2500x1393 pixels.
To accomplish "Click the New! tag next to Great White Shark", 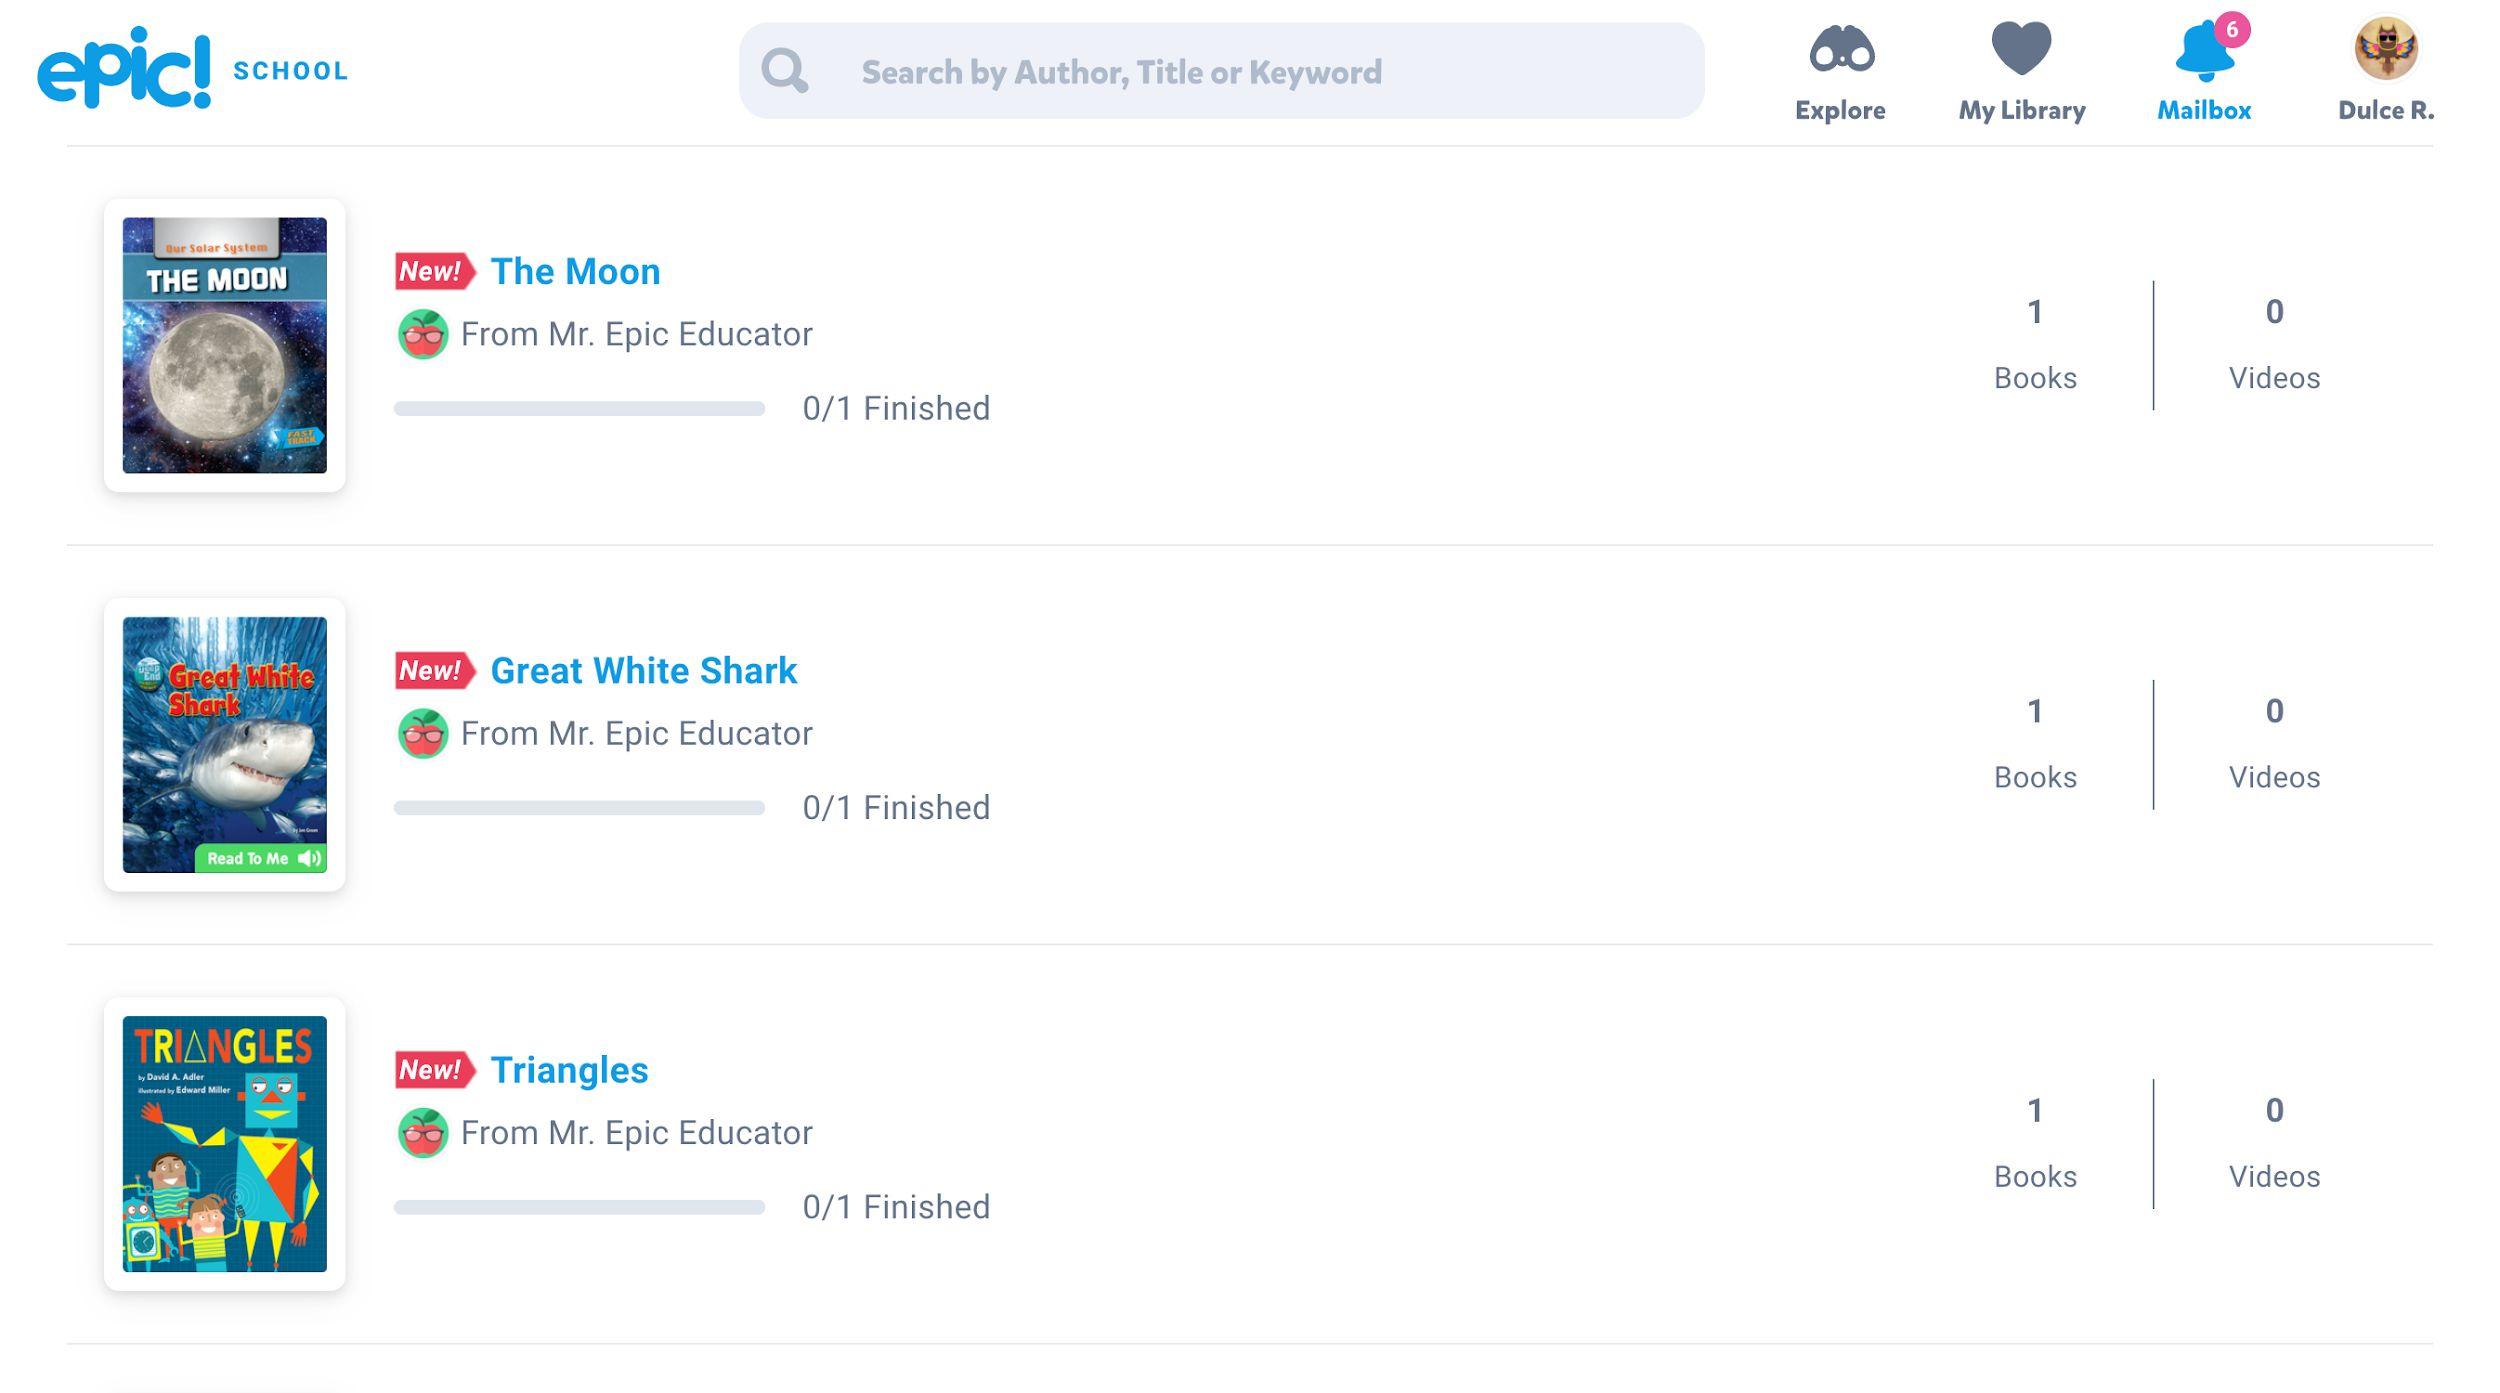I will 433,670.
